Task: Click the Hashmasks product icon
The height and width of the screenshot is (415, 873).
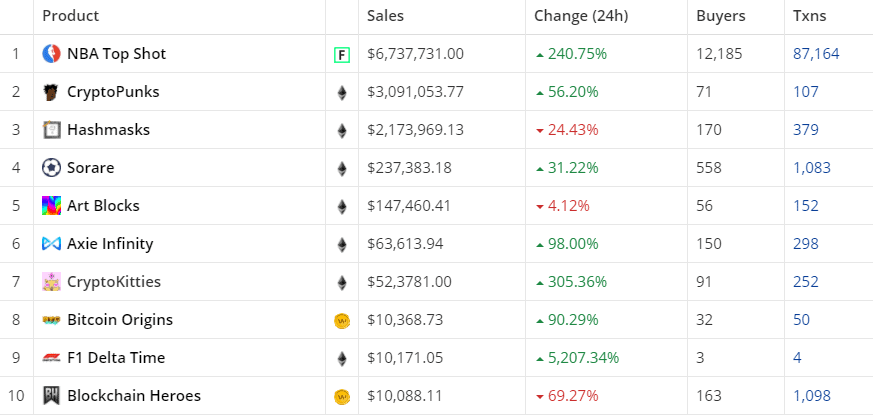Action: point(51,130)
